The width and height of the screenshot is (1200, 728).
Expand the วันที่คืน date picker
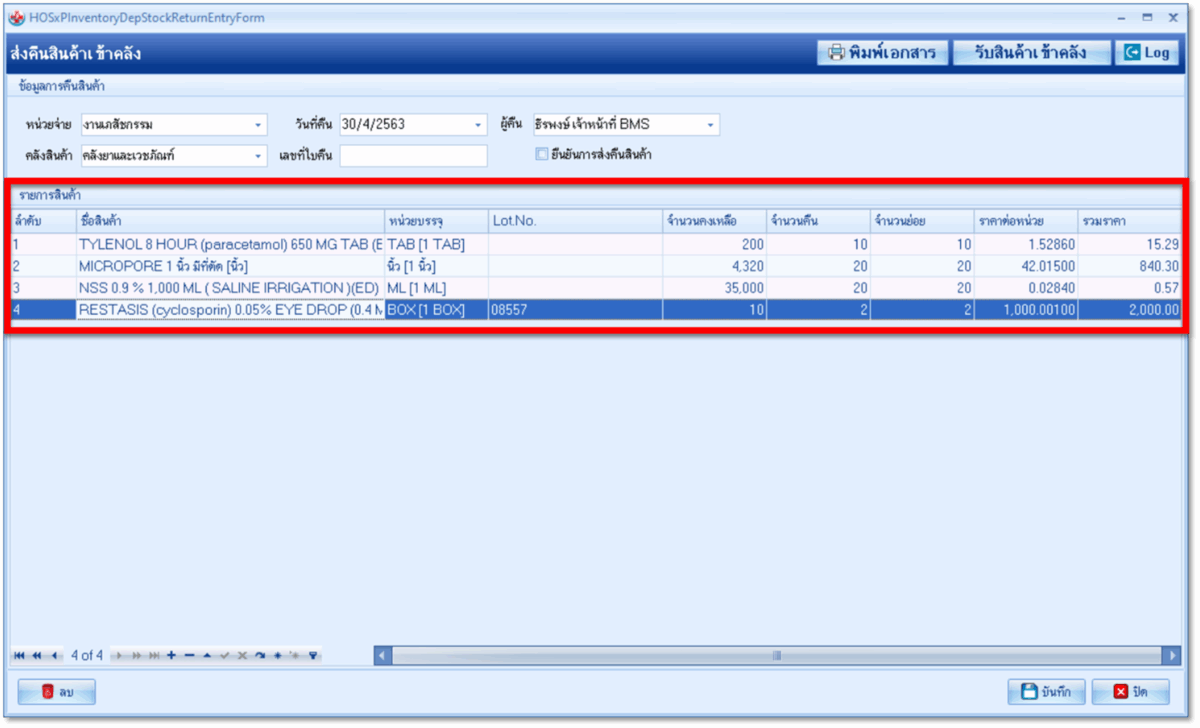pos(477,125)
